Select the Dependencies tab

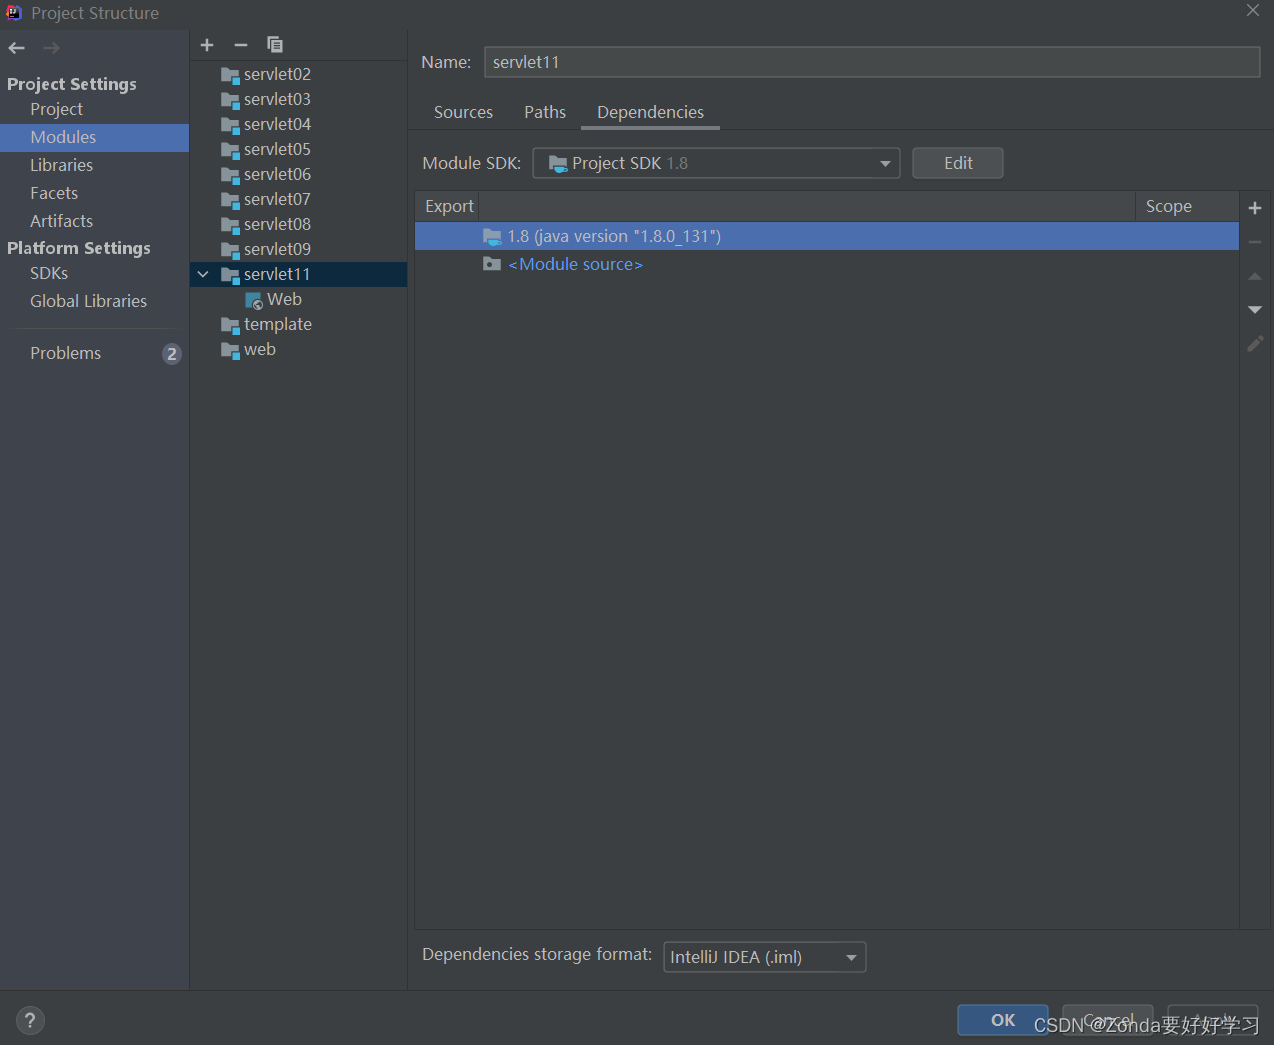point(650,112)
